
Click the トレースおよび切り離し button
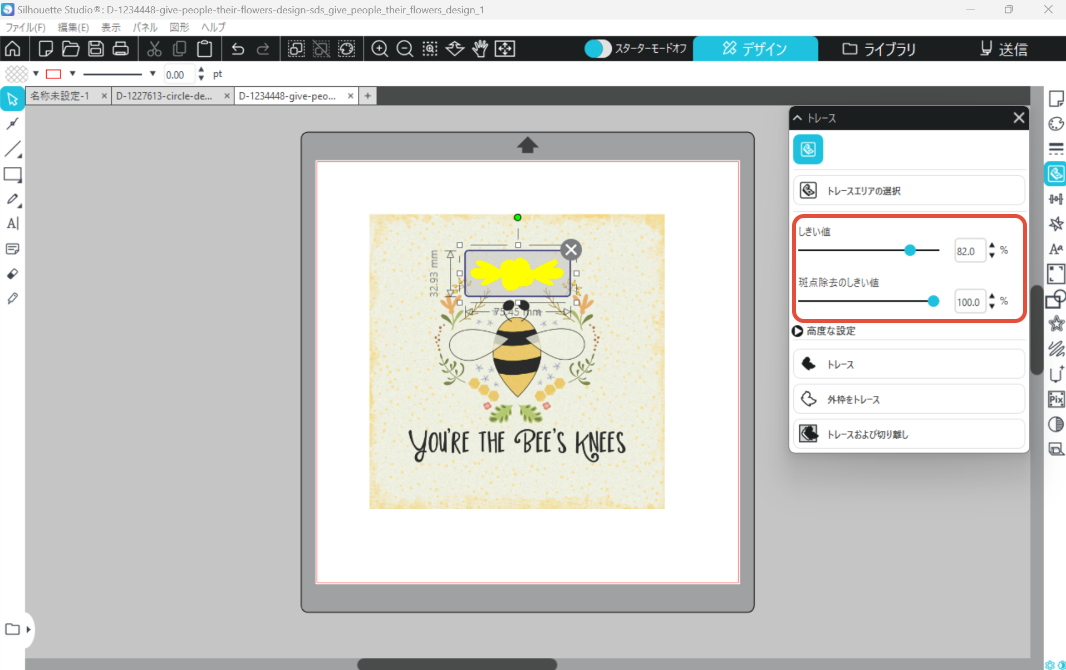coord(909,434)
